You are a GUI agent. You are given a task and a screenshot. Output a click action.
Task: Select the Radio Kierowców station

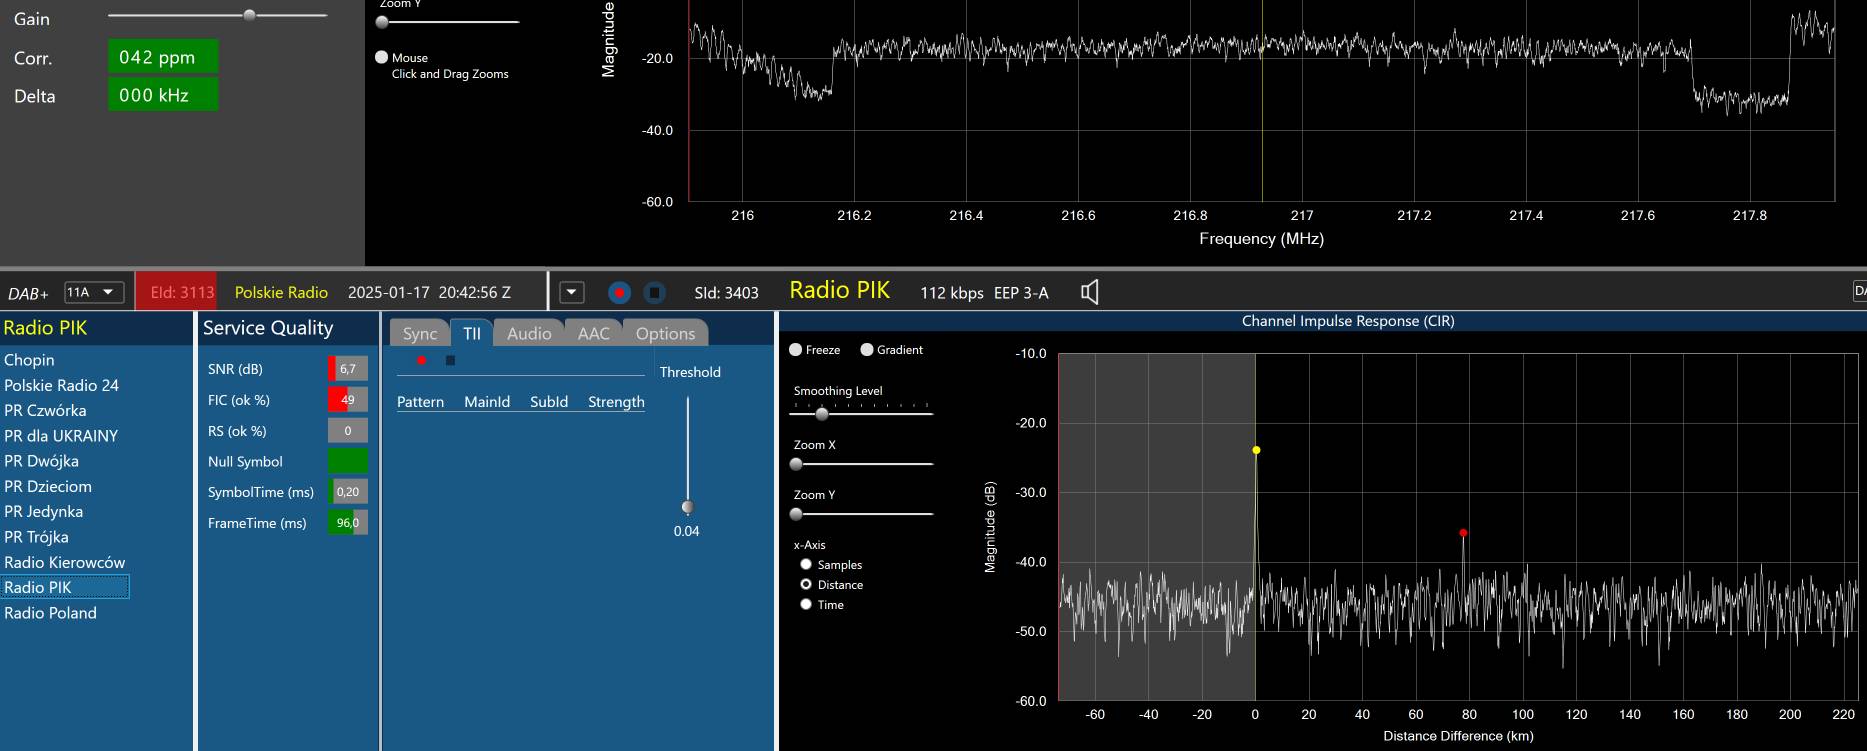click(64, 562)
